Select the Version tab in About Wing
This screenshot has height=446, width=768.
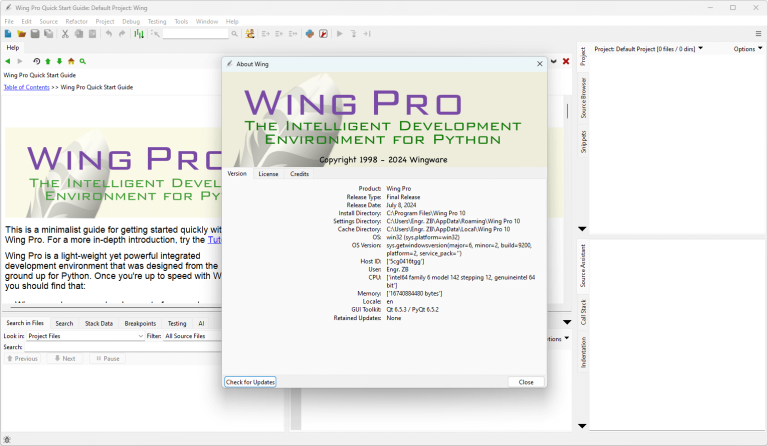pyautogui.click(x=237, y=174)
